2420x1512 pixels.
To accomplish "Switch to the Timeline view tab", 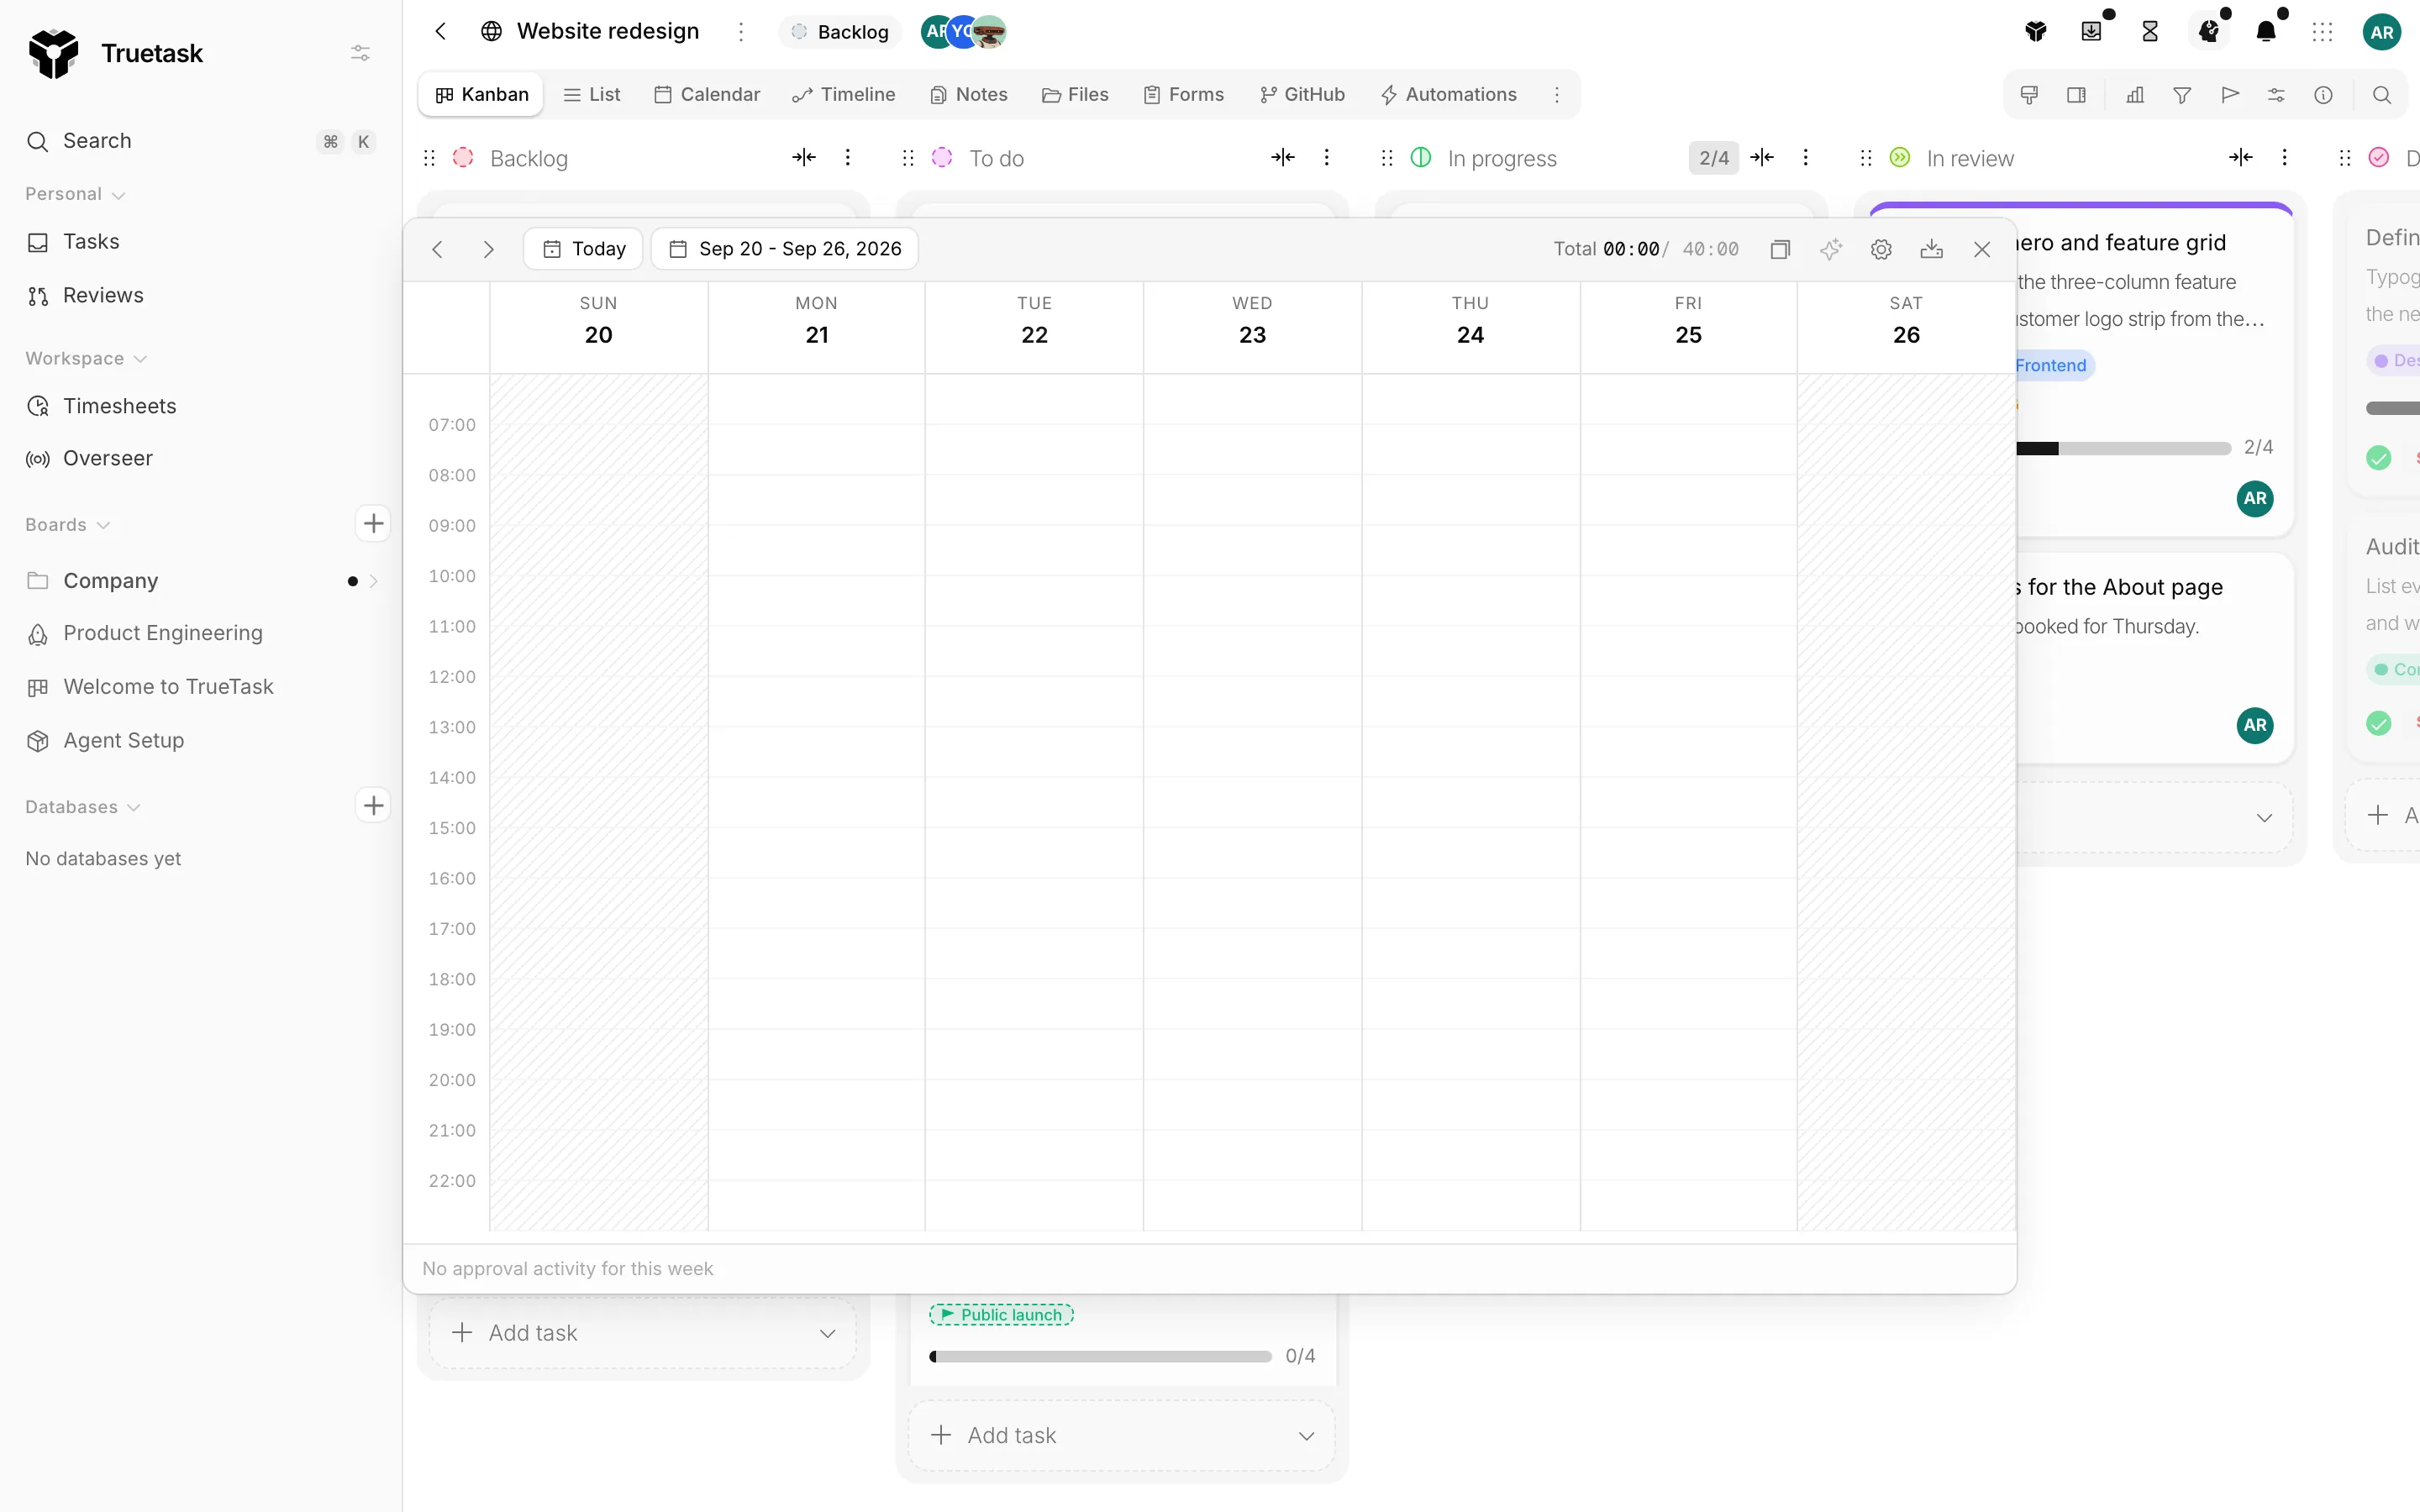I will [x=843, y=95].
